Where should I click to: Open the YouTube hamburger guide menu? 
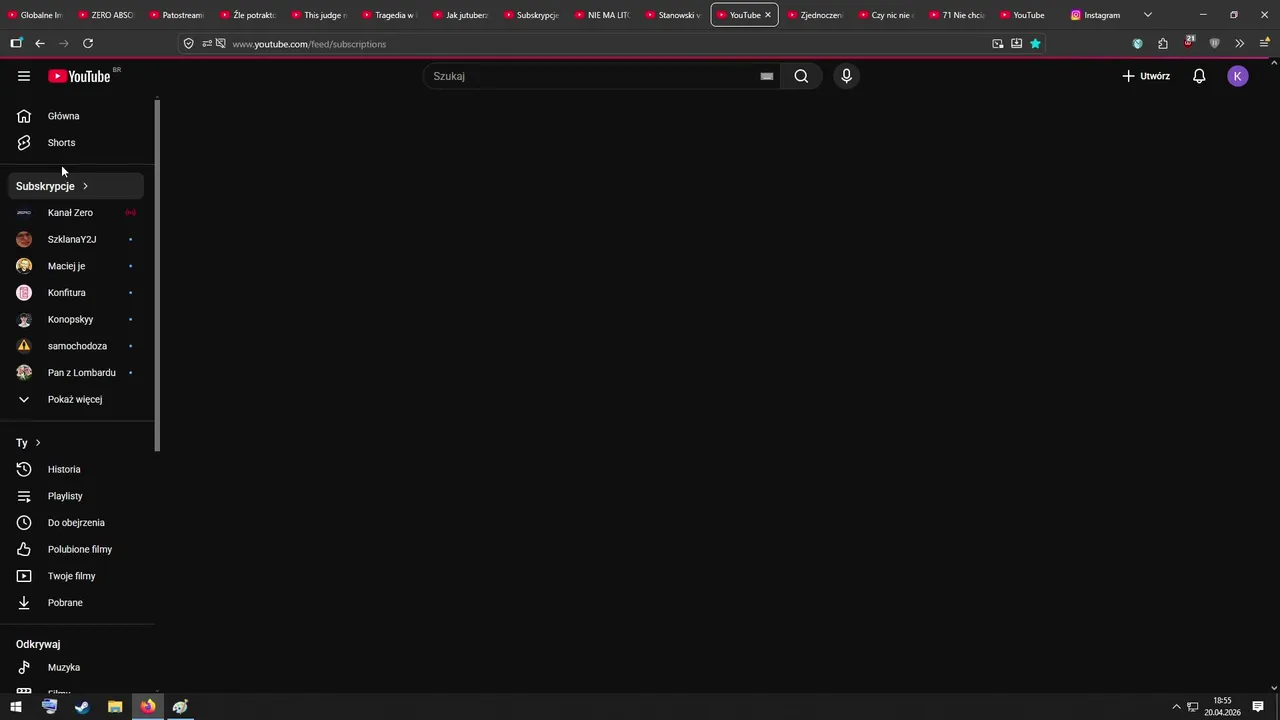tap(24, 76)
